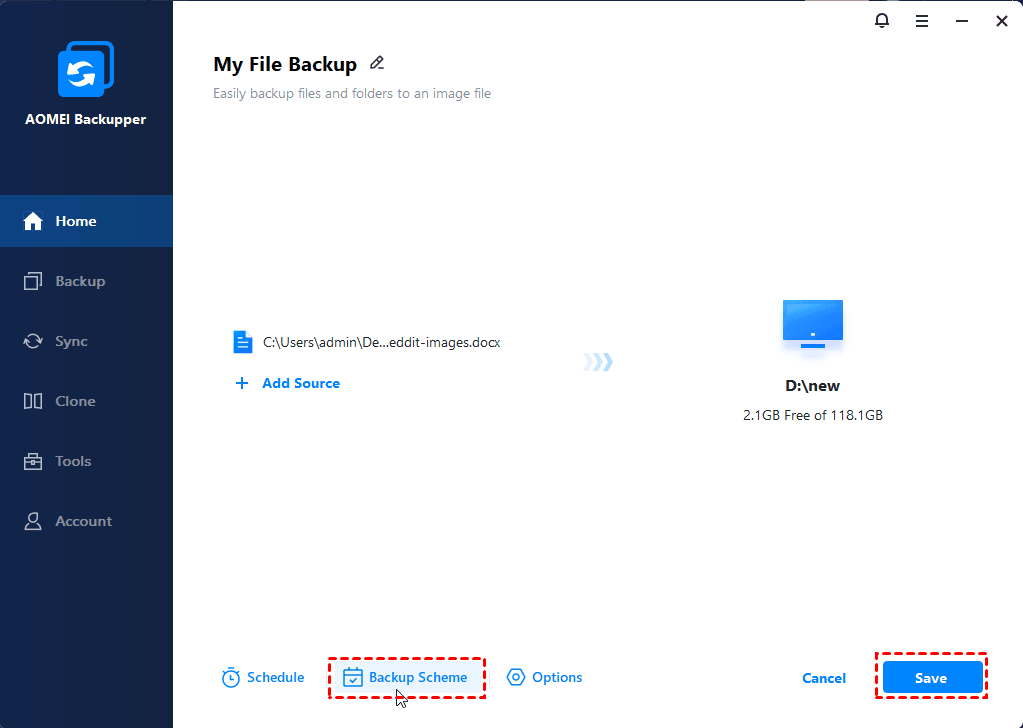Open the Sync section
The height and width of the screenshot is (728, 1023).
[86, 341]
